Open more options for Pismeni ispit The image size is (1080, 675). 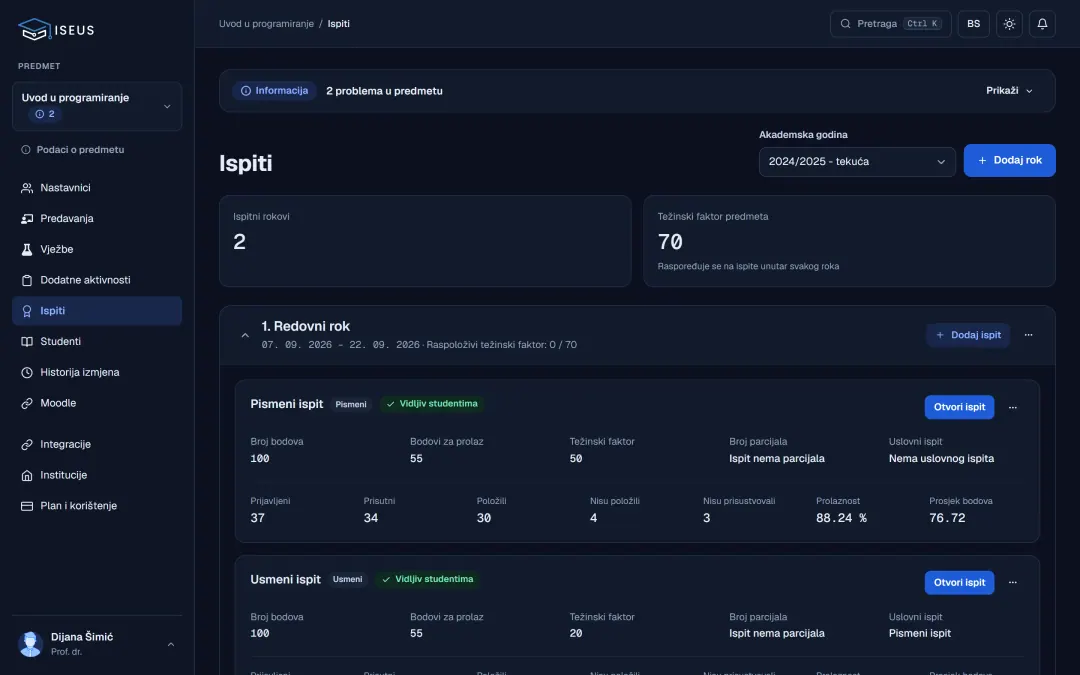point(1012,408)
